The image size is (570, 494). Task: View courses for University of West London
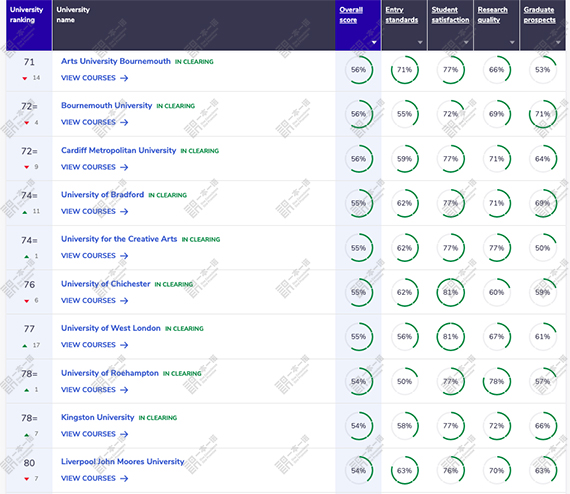(x=95, y=345)
